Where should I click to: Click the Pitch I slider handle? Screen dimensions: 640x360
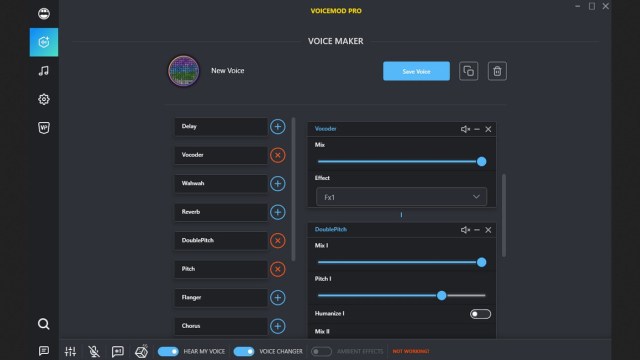click(x=442, y=296)
